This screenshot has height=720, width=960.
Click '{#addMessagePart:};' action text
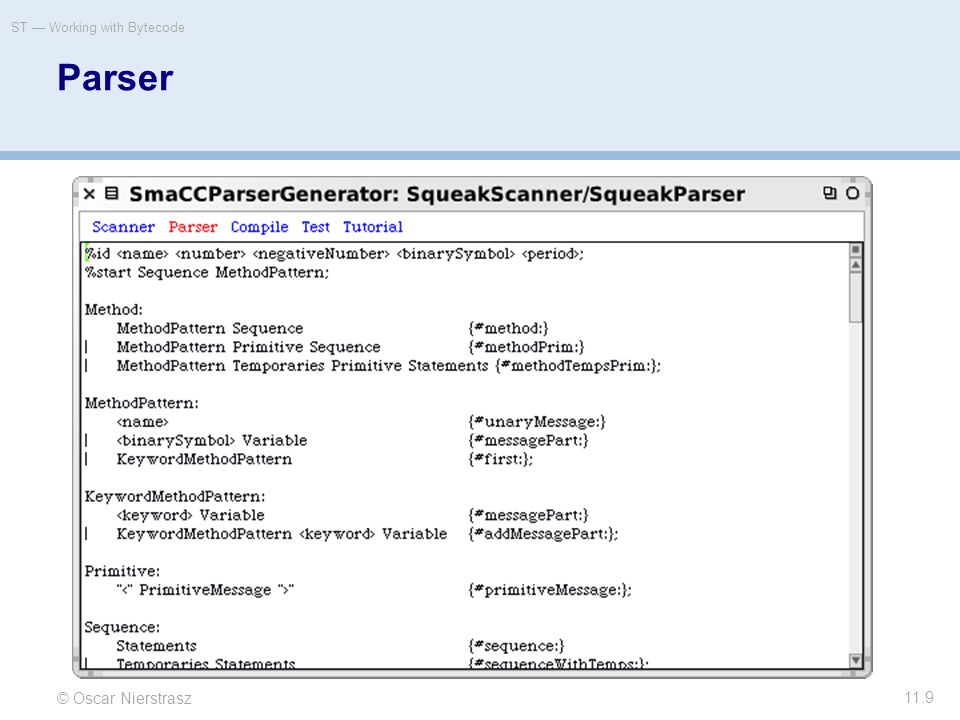click(544, 534)
